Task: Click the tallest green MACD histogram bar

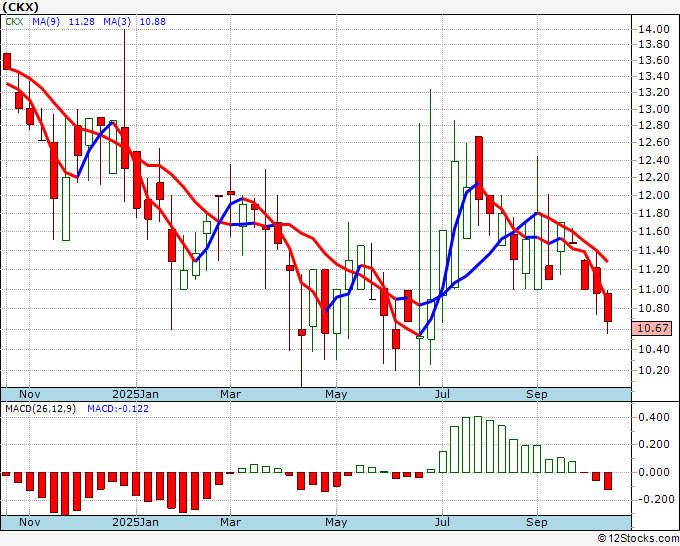Action: (478, 444)
